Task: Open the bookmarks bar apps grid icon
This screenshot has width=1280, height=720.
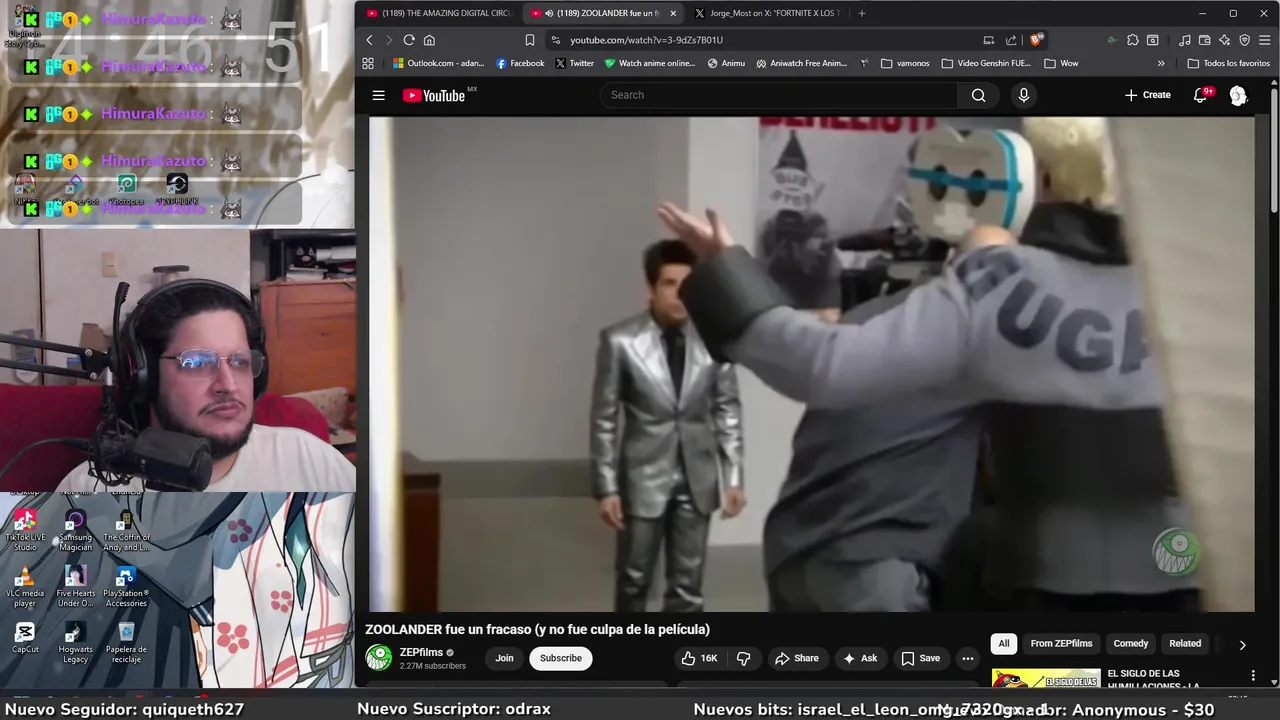Action: tap(368, 63)
